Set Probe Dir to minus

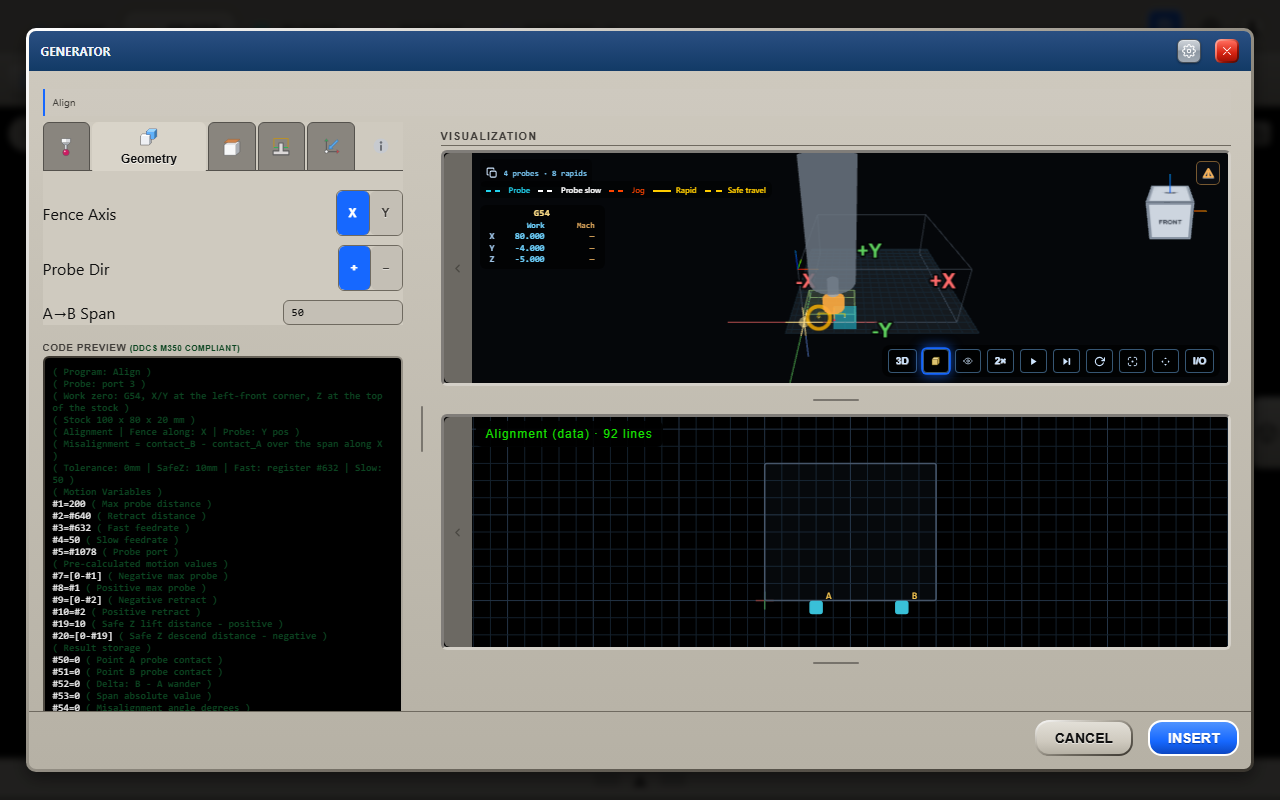(x=386, y=268)
